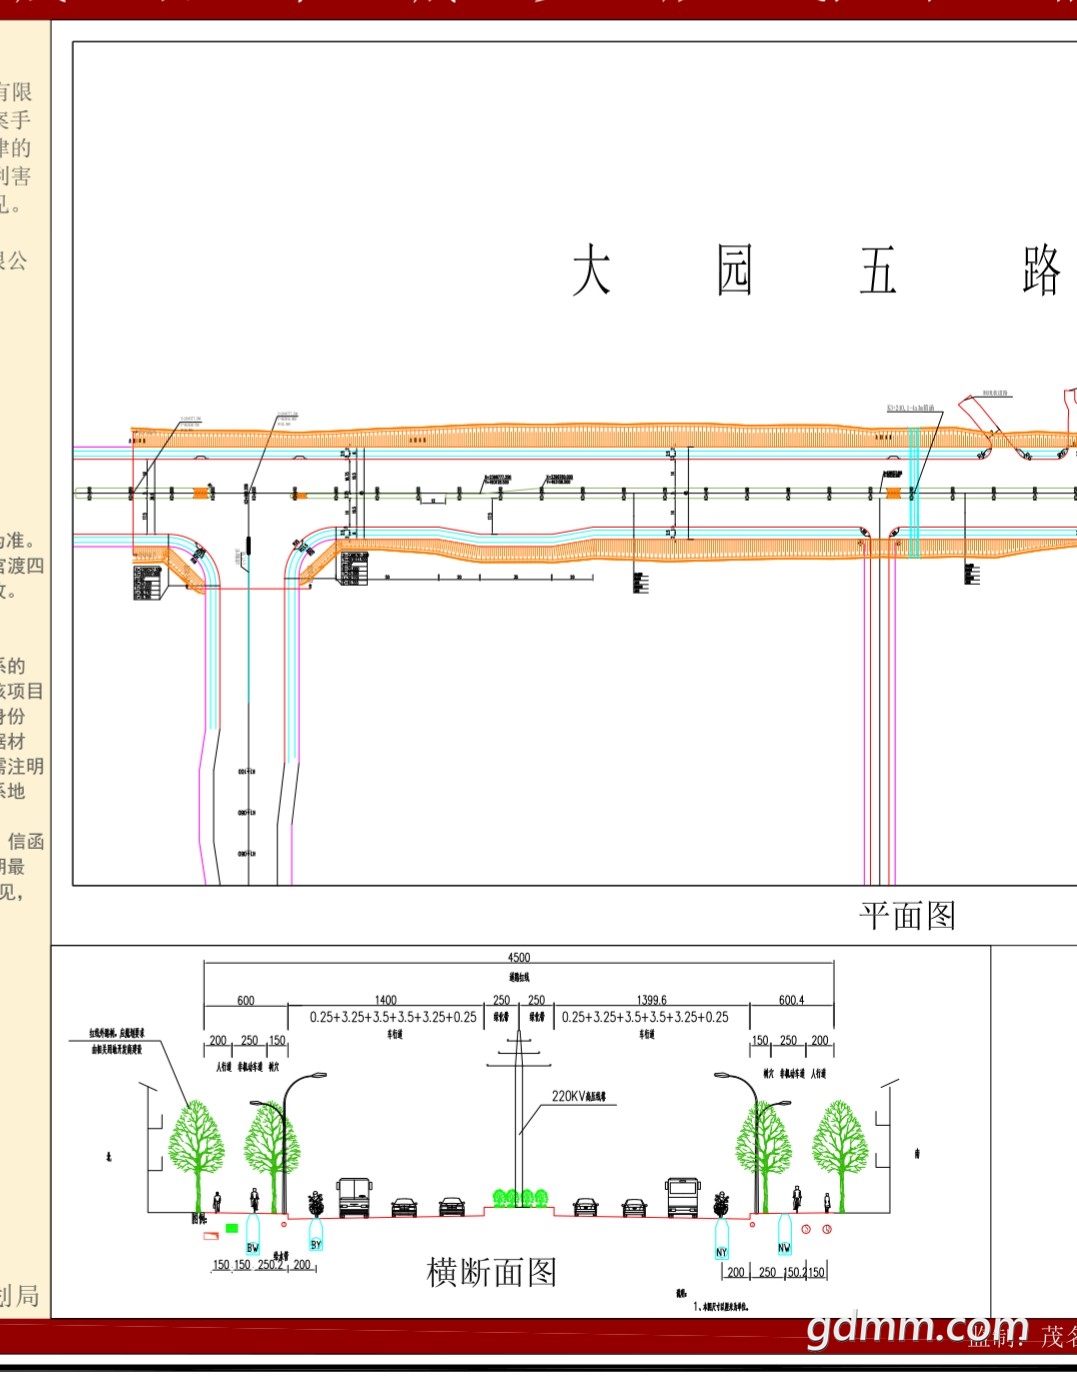
Task: Open the gdmm.com watermark link
Action: click(917, 1327)
